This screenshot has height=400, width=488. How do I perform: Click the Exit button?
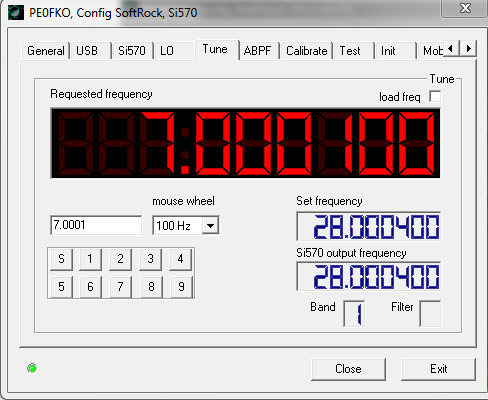pyautogui.click(x=438, y=369)
